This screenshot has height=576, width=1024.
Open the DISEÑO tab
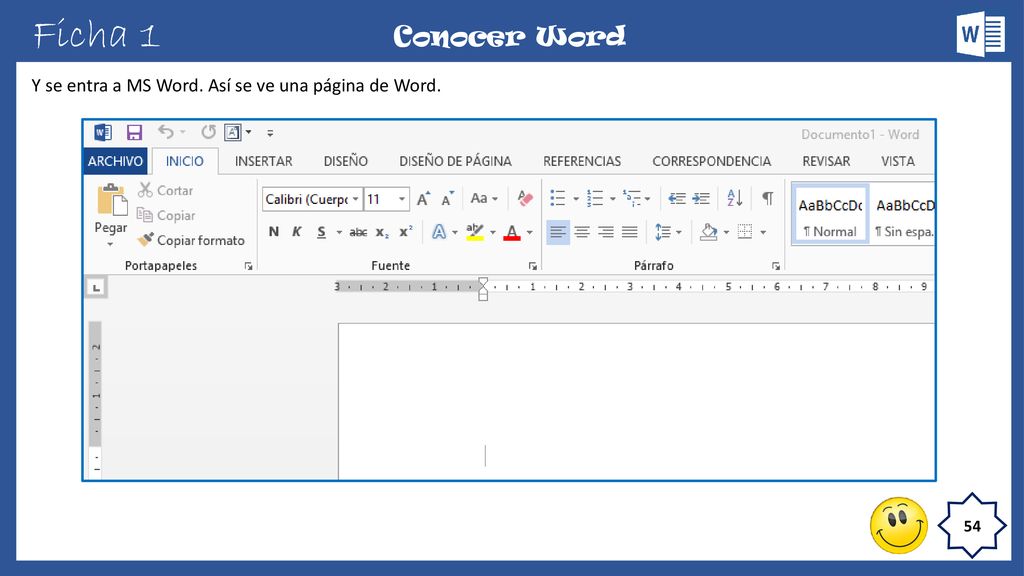point(345,161)
